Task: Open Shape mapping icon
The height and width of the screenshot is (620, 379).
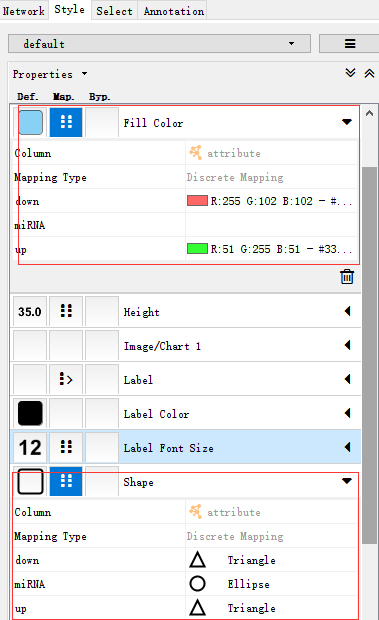Action: click(66, 481)
